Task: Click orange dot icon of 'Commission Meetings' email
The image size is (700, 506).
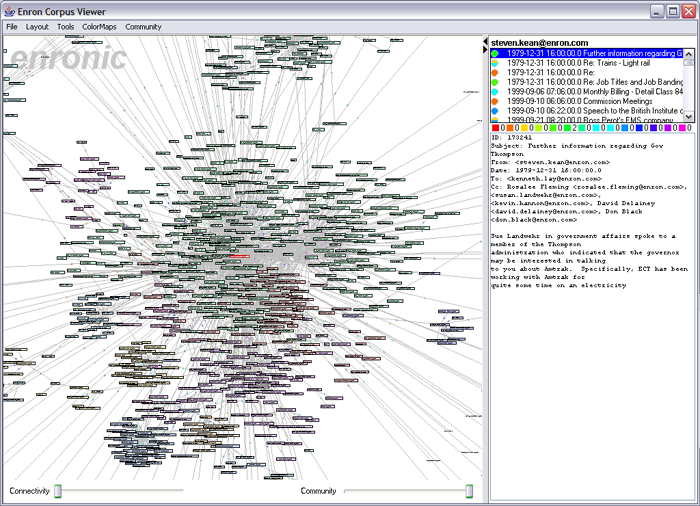Action: click(495, 102)
